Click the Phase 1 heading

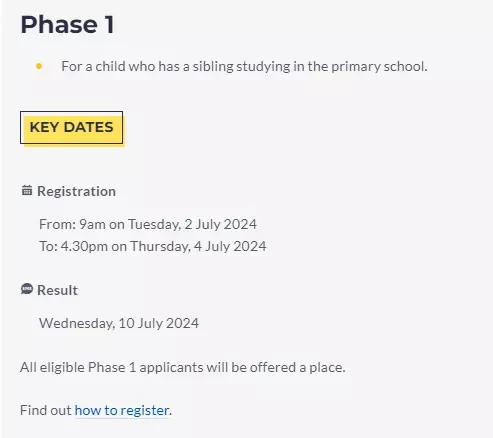[67, 24]
